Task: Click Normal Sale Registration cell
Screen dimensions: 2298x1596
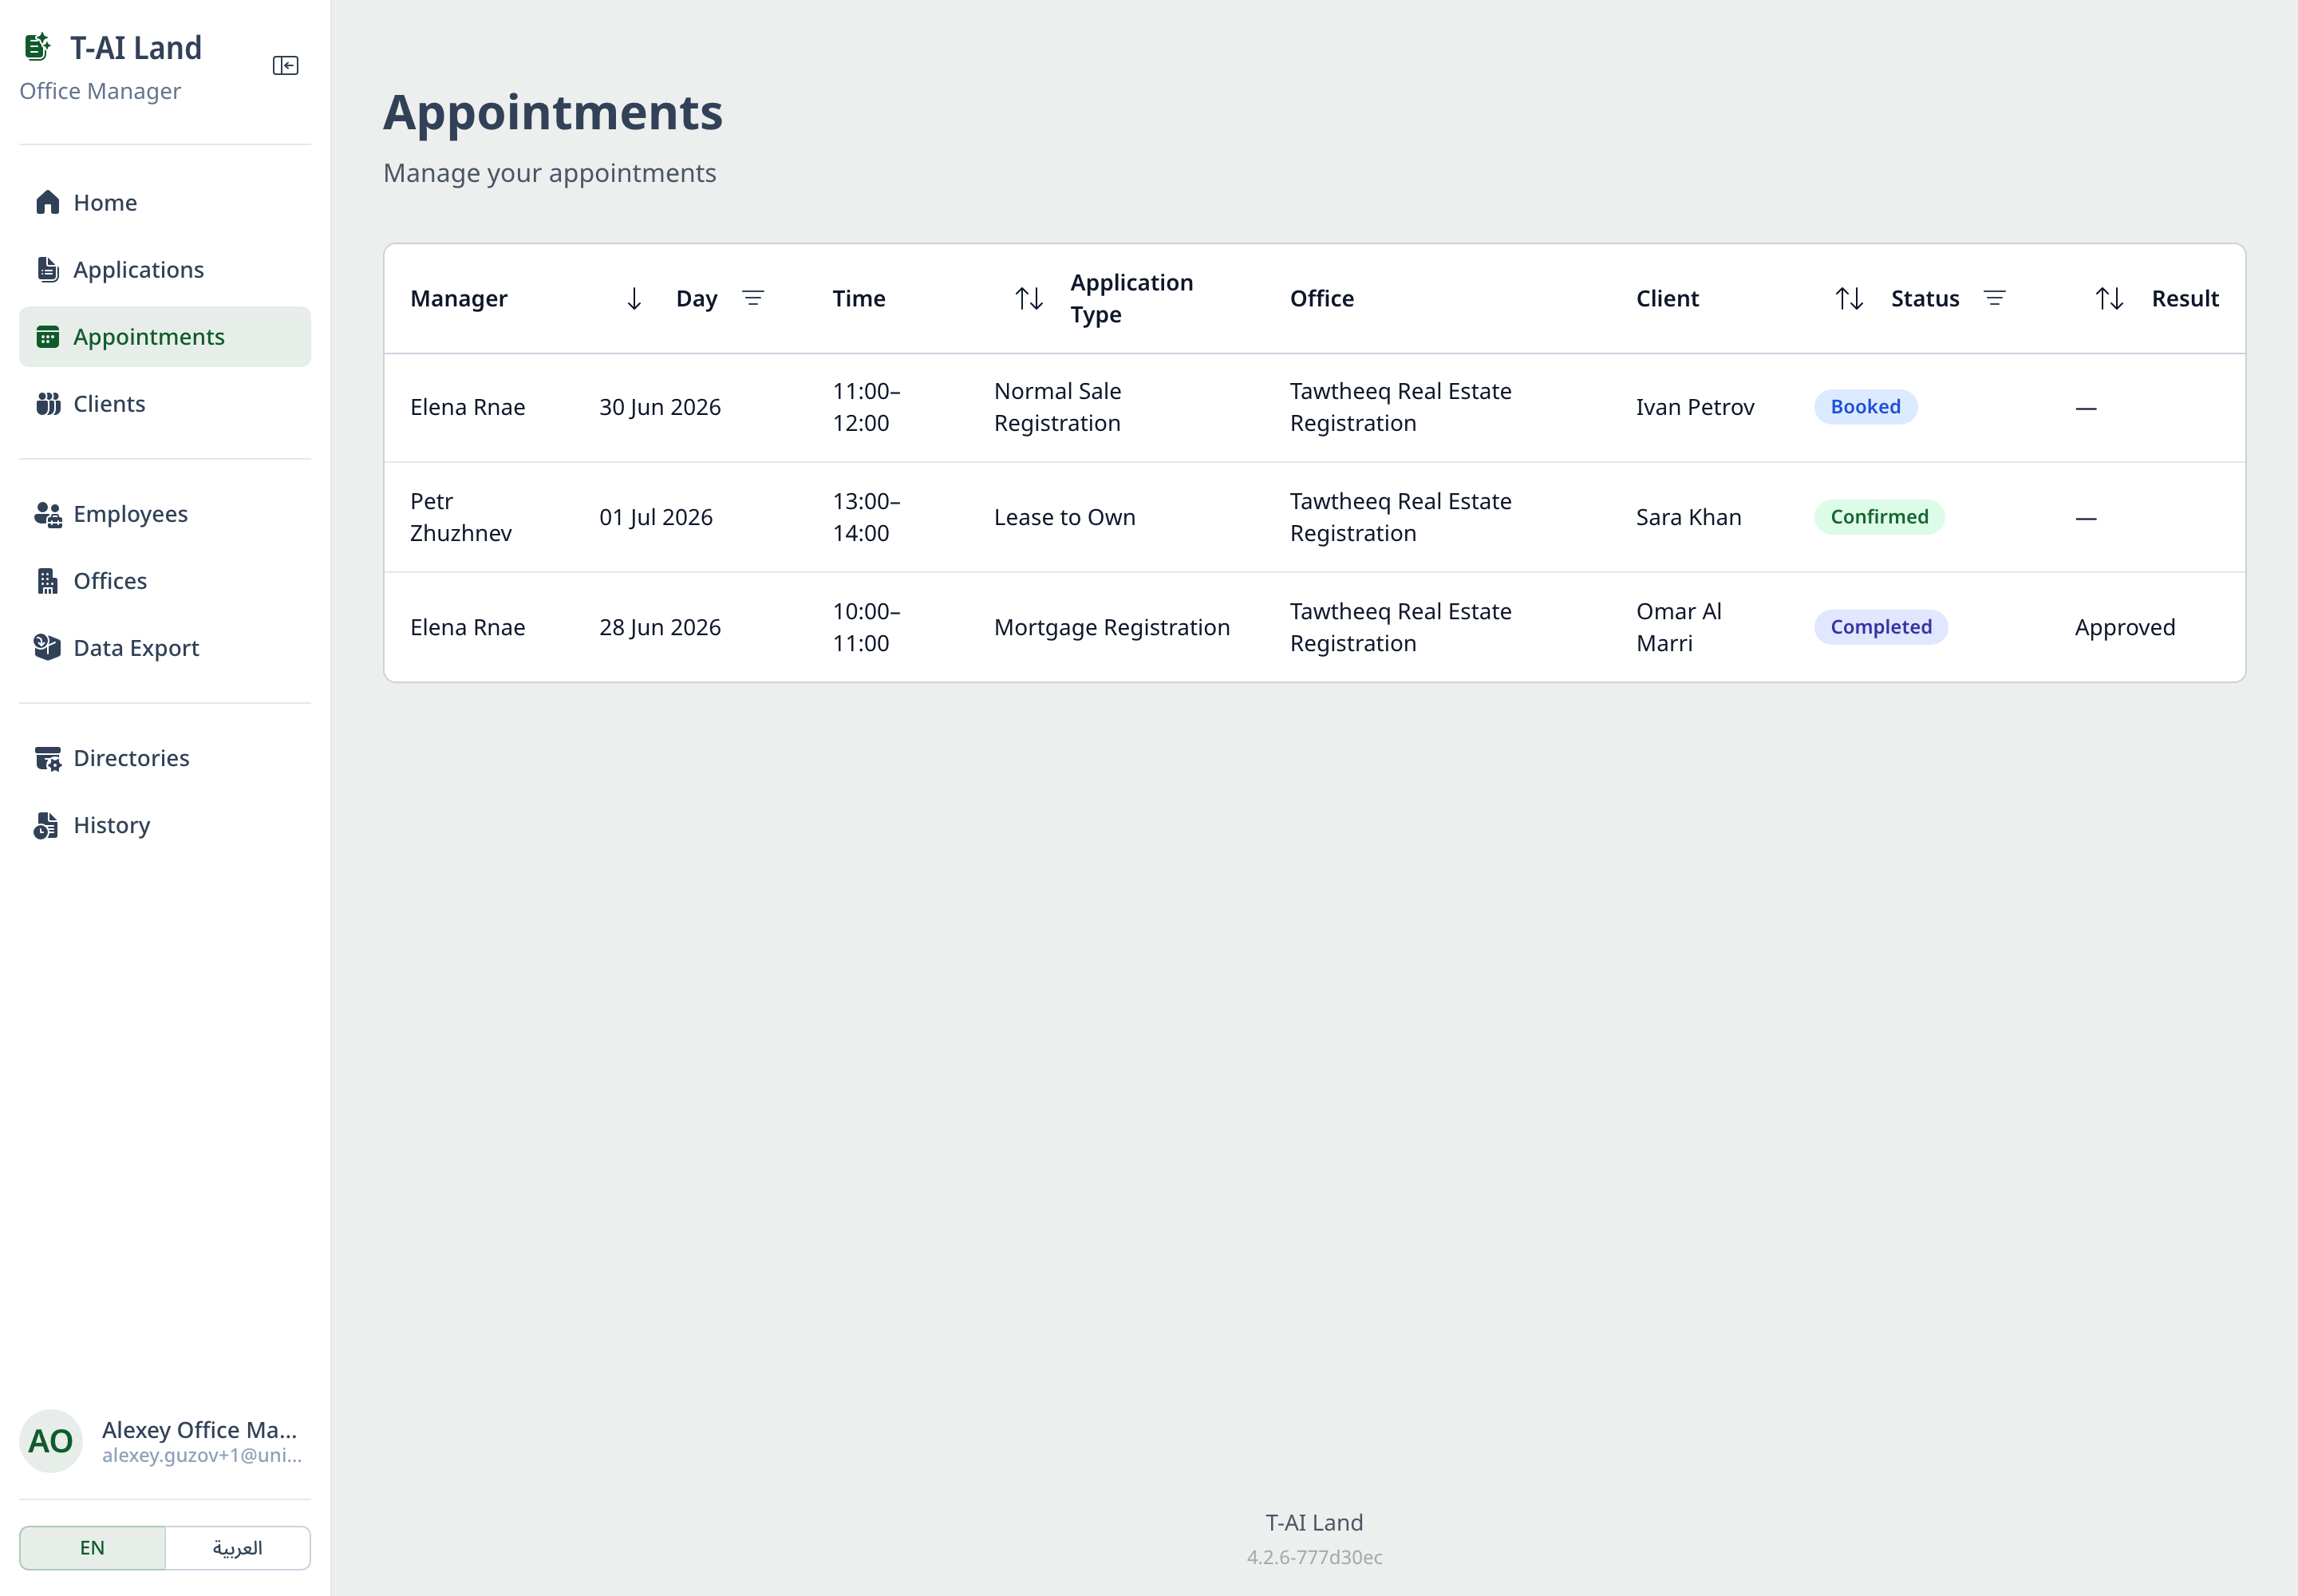Action: (x=1057, y=407)
